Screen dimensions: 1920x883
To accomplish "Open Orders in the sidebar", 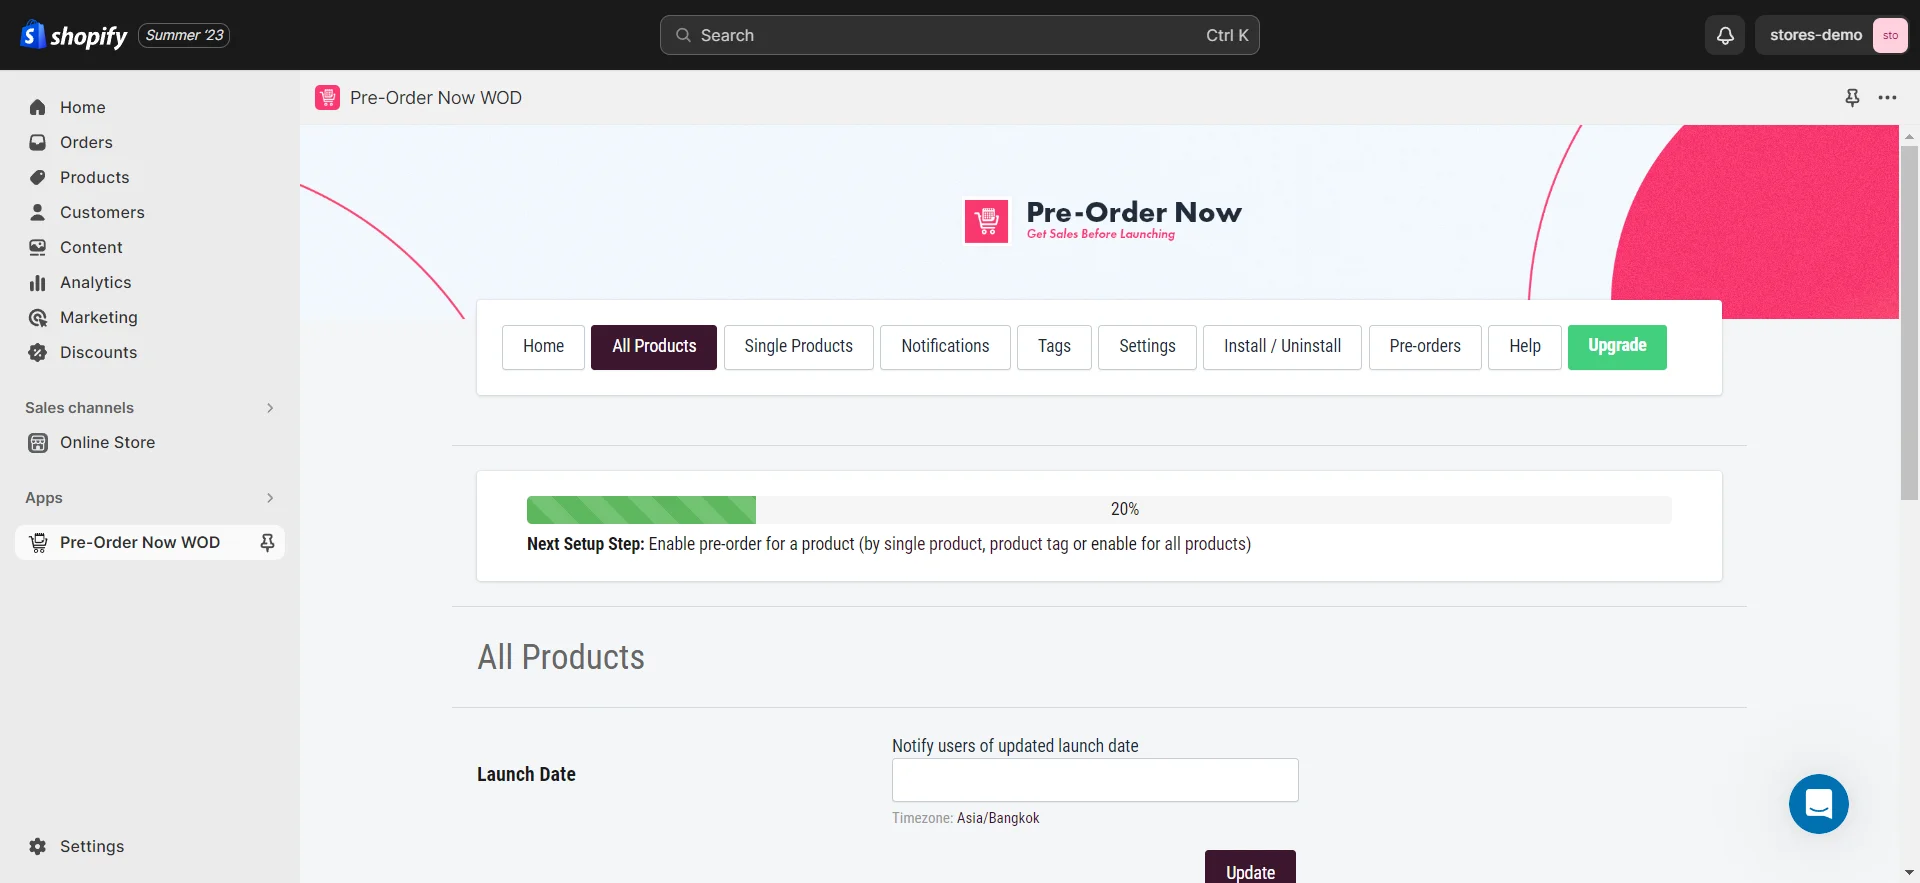I will tap(150, 142).
